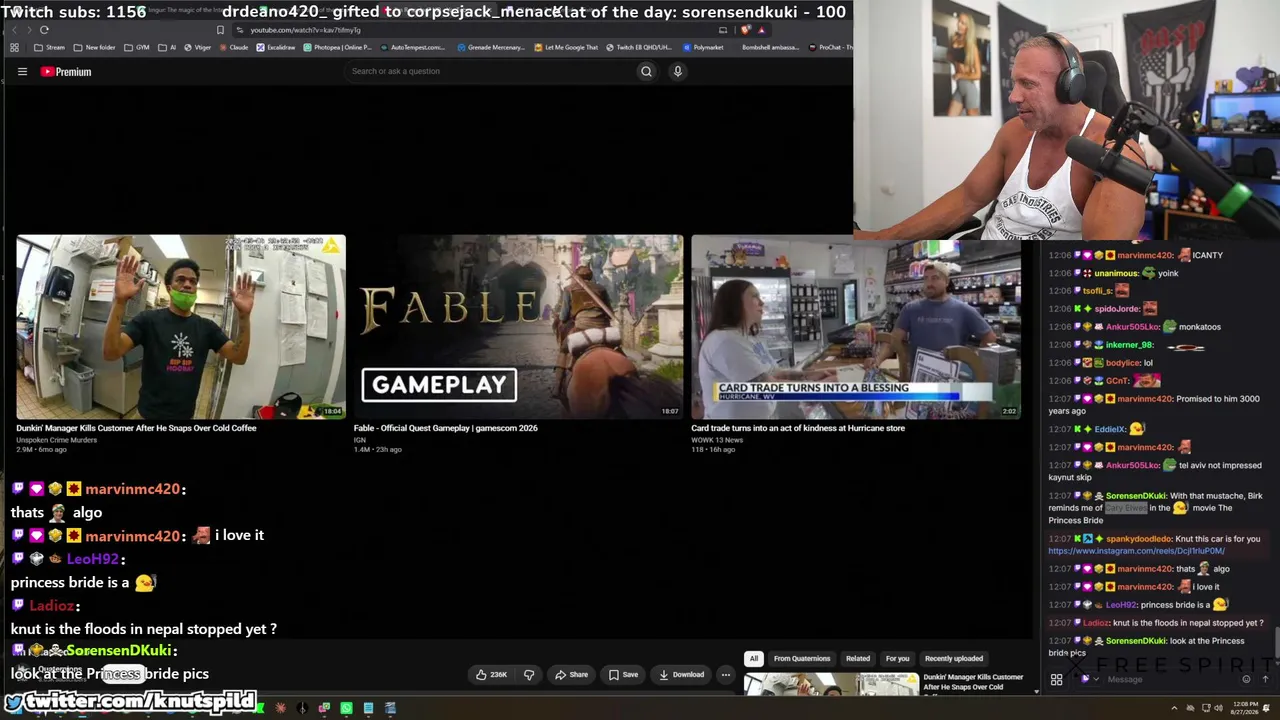
Task: Open the AI bookmark folder
Action: pyautogui.click(x=167, y=47)
